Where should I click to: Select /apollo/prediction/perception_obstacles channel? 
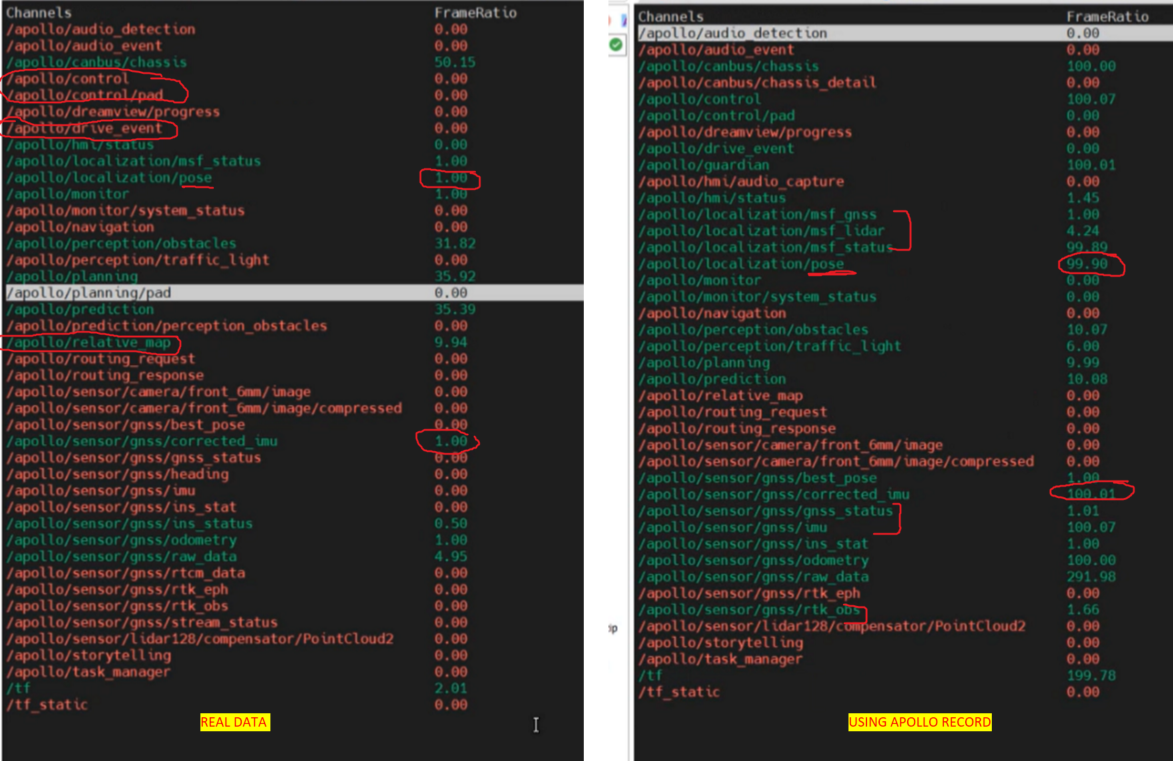pos(167,326)
